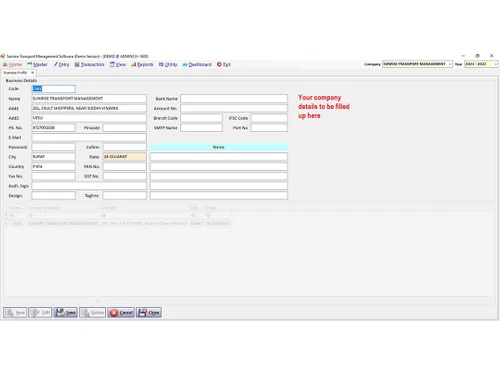Click the Design. field
Image resolution: width=500 pixels, height=375 pixels.
[x=54, y=196]
